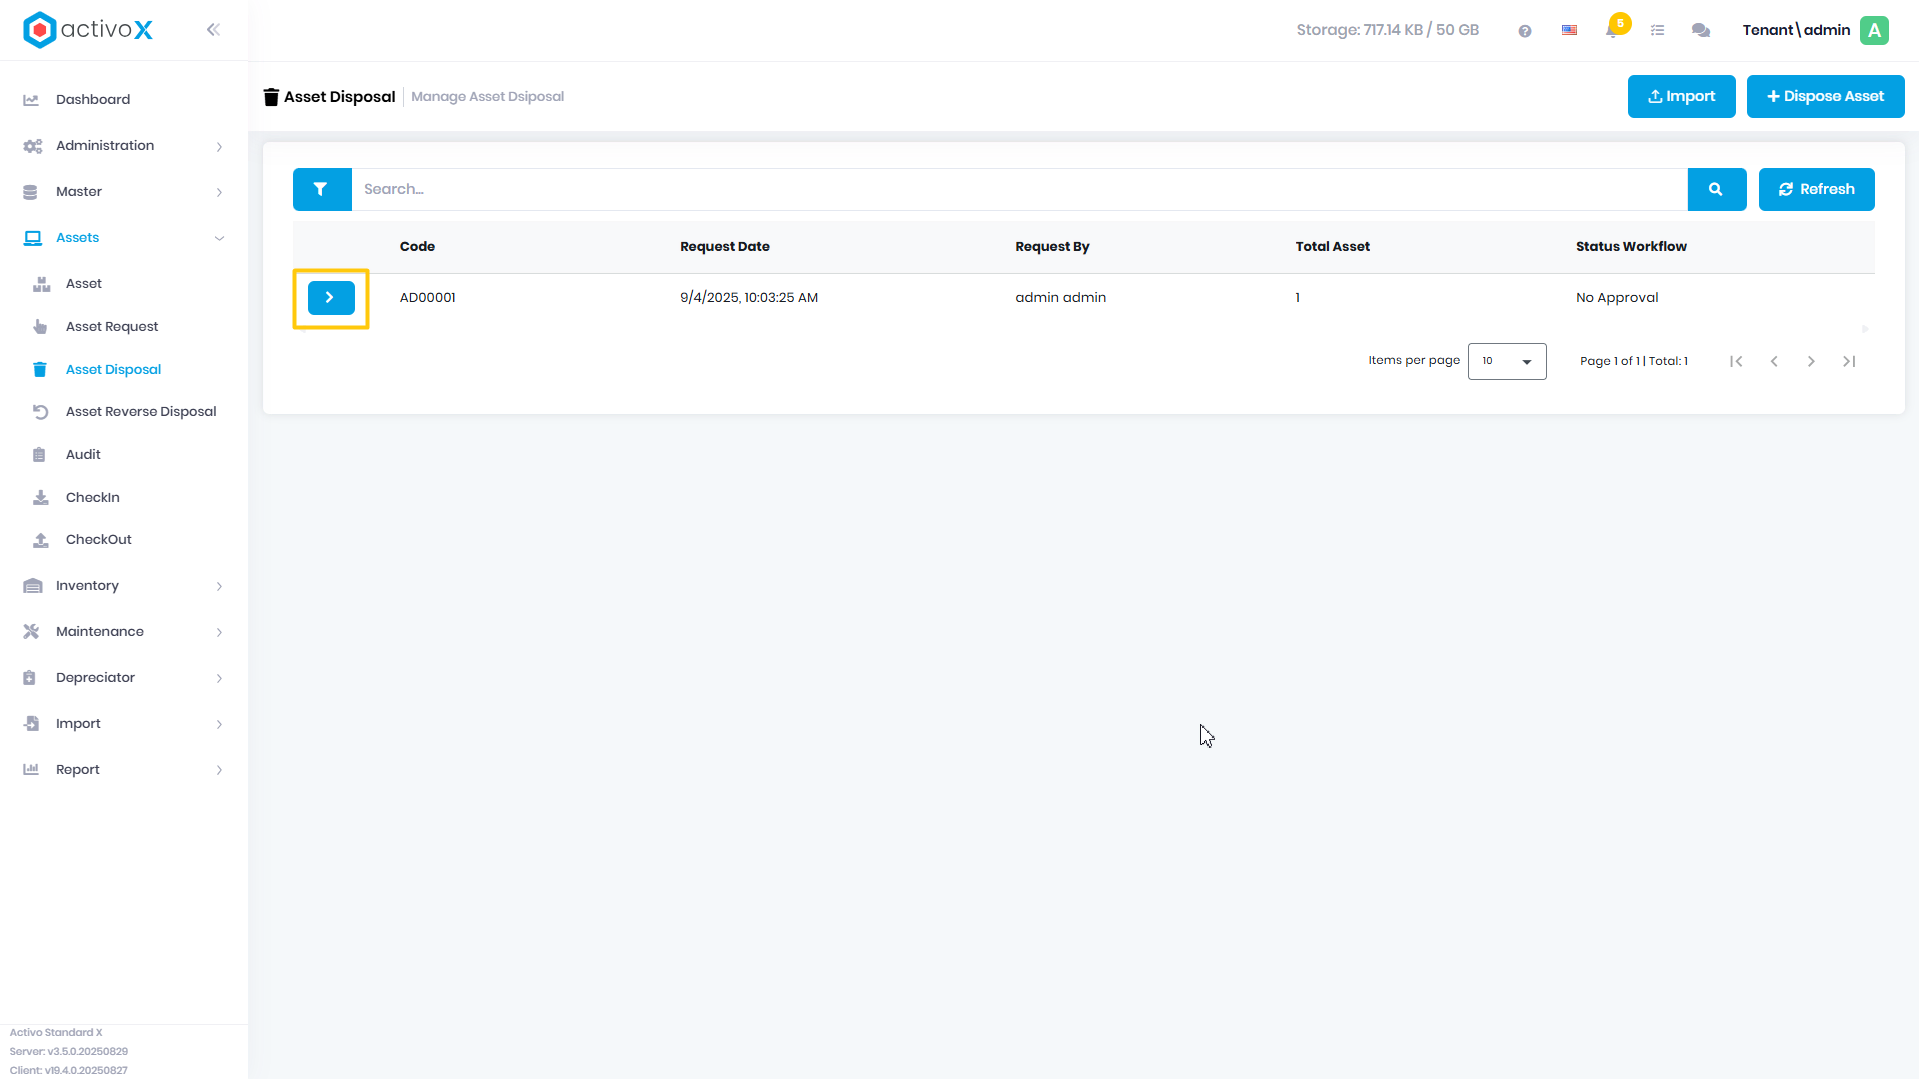
Task: Click the Asset Request hand icon
Action: [x=40, y=327]
